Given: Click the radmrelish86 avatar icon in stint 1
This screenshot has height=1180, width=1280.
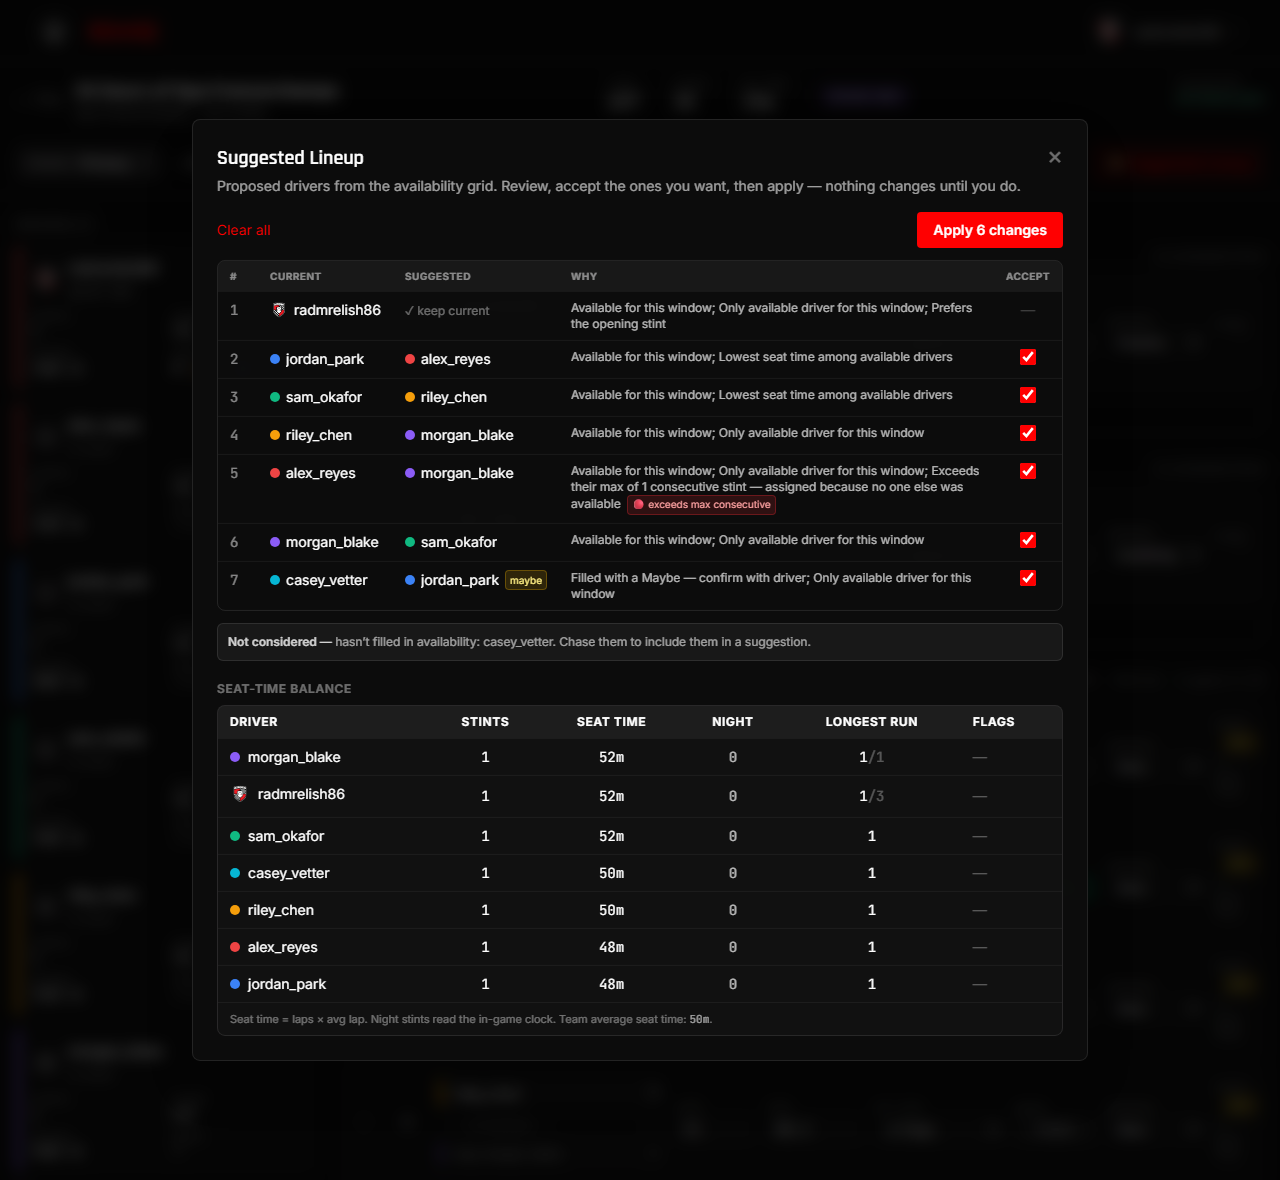Looking at the screenshot, I should point(279,310).
